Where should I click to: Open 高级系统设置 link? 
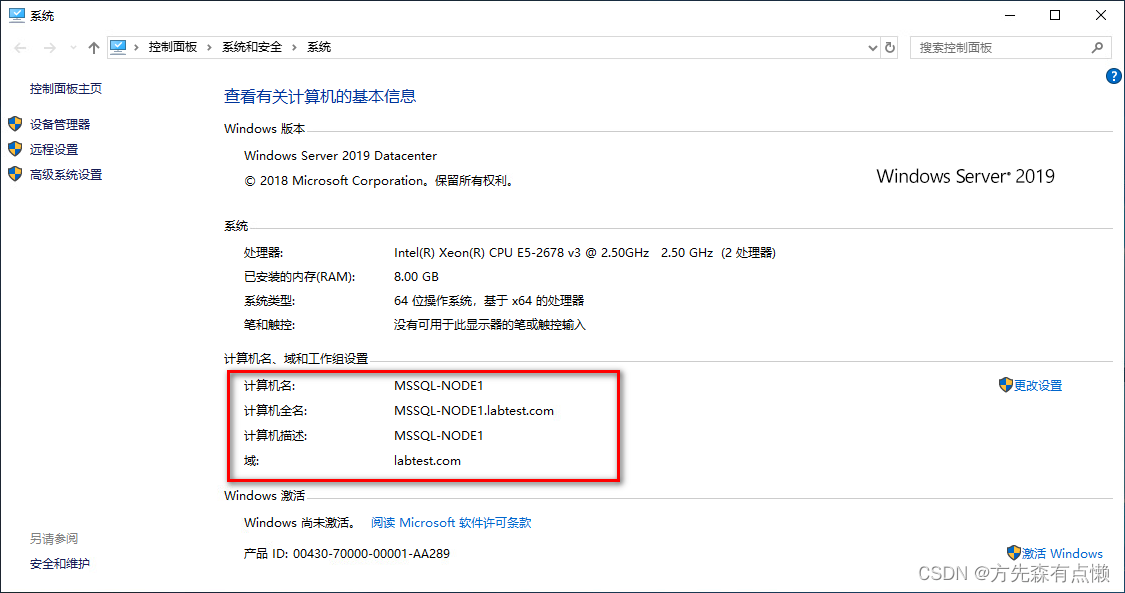coord(66,174)
